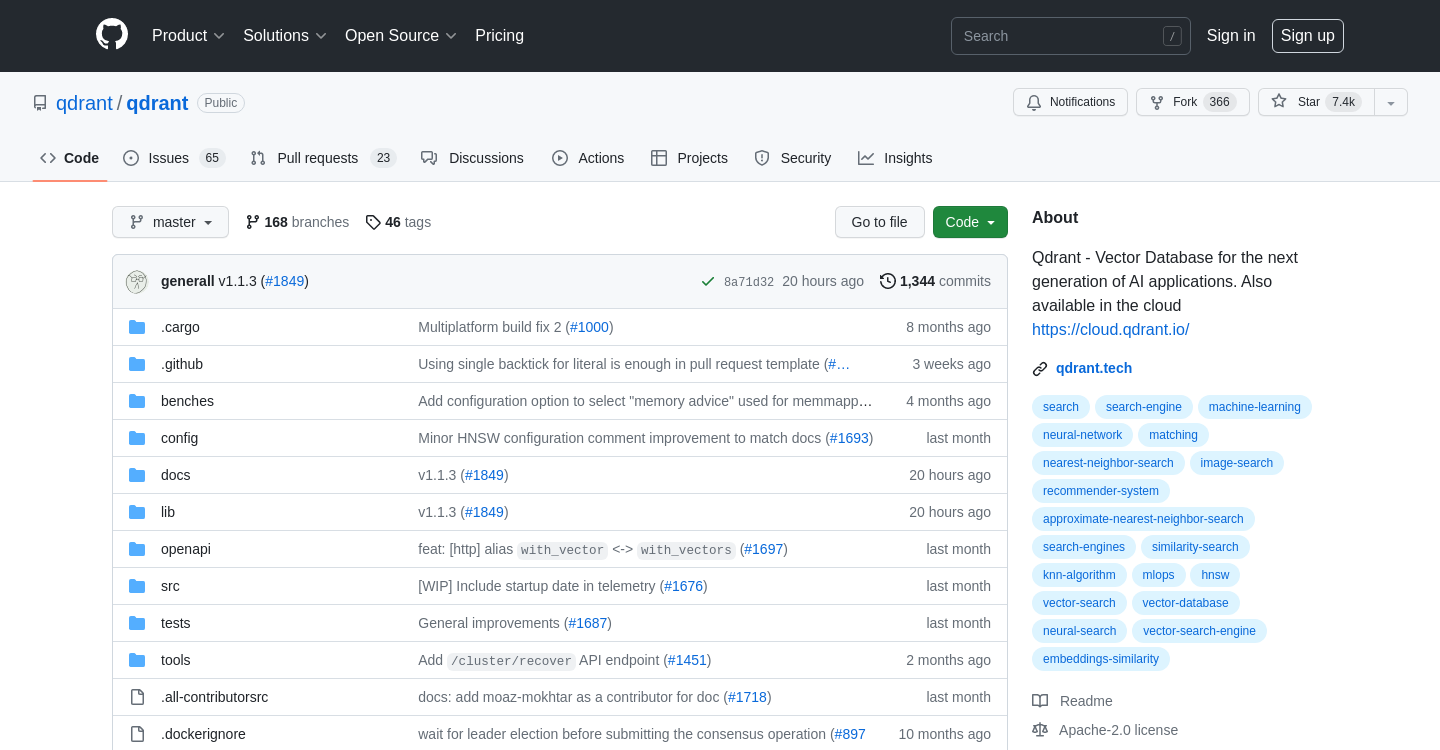Image resolution: width=1440 pixels, height=750 pixels.
Task: Open the 168 branches list
Action: pyautogui.click(x=297, y=222)
